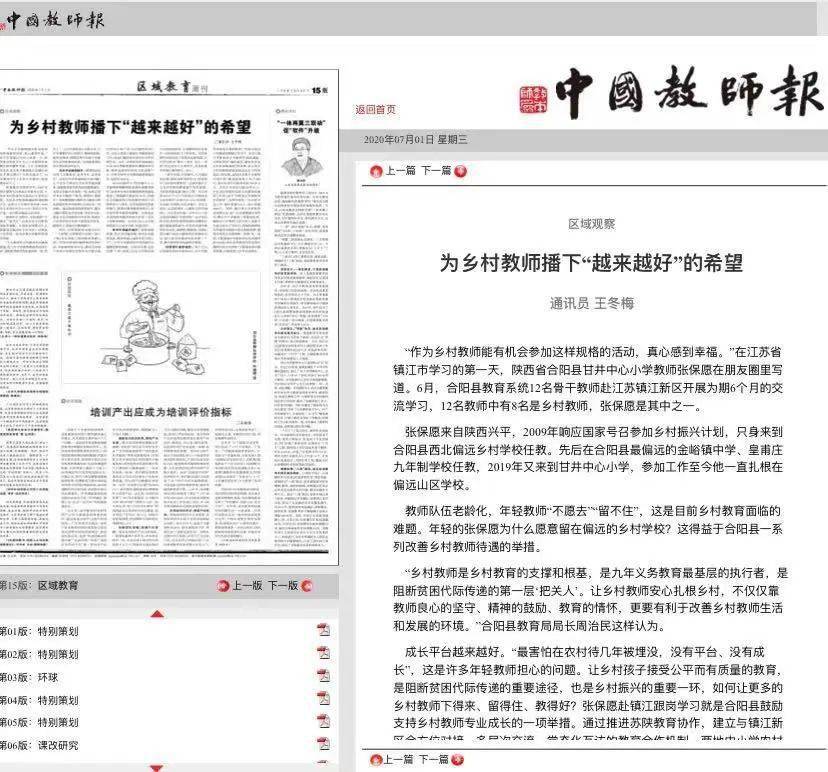Image resolution: width=828 pixels, height=772 pixels.
Task: Open the PDF icon for 第03版 环球
Action: [323, 676]
